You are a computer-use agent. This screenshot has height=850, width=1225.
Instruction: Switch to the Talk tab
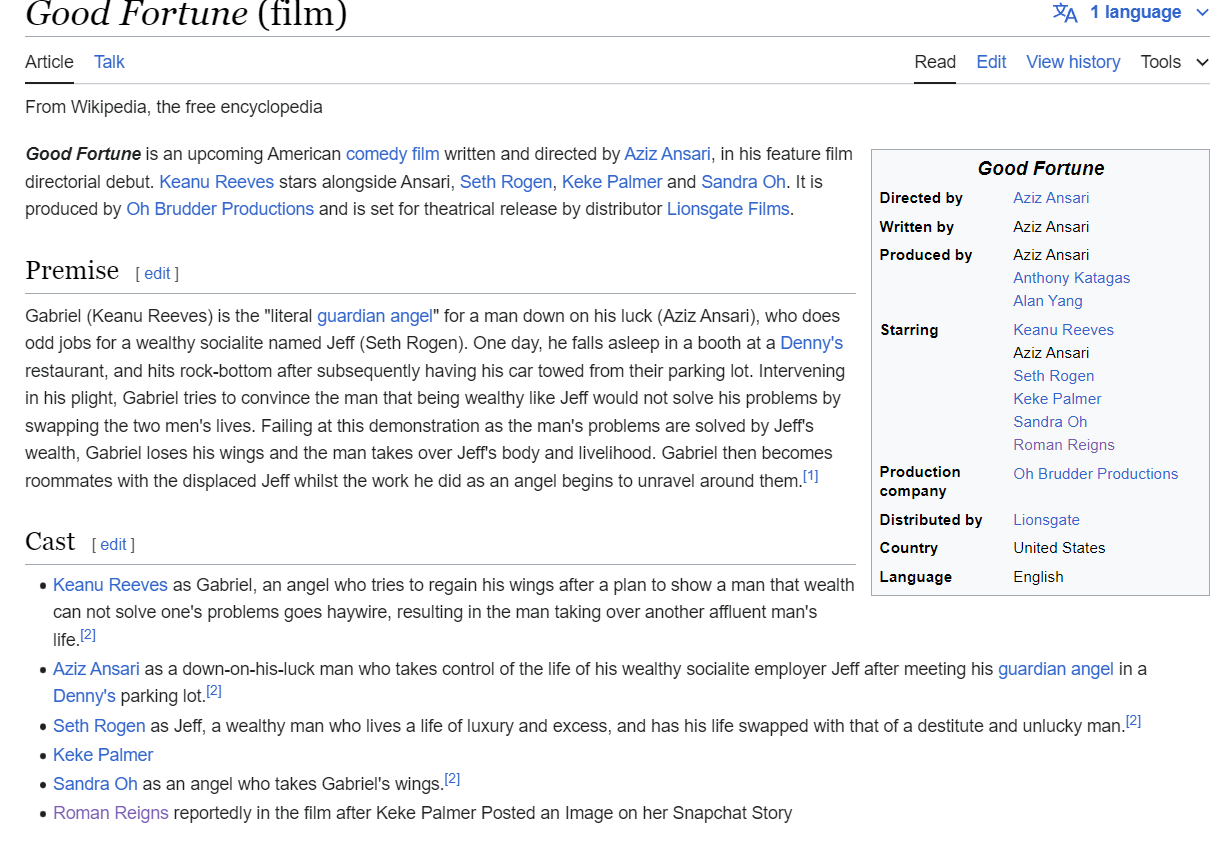coord(109,62)
